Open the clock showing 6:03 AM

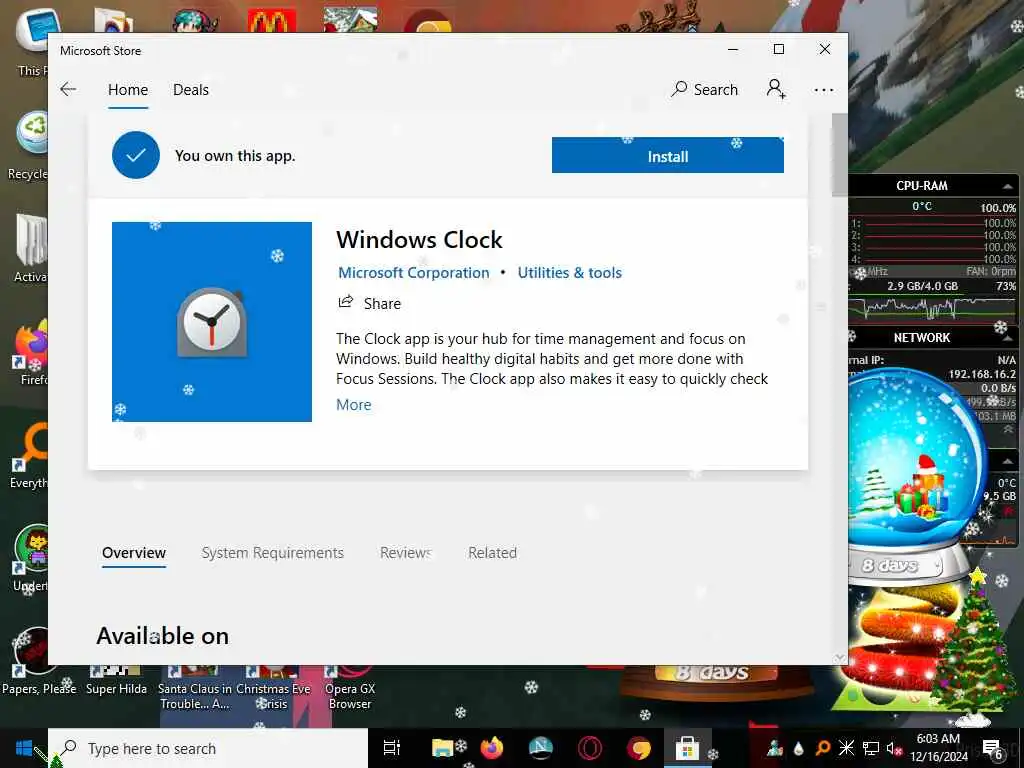[938, 747]
